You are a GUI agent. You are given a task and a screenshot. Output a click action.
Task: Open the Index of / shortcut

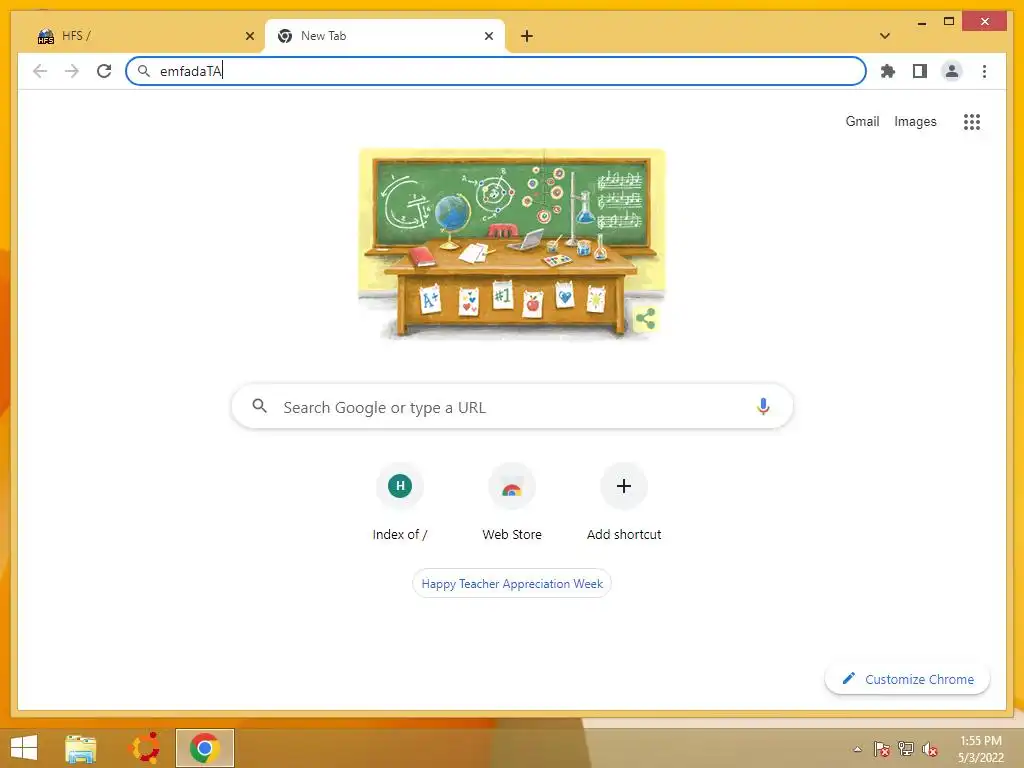[400, 502]
